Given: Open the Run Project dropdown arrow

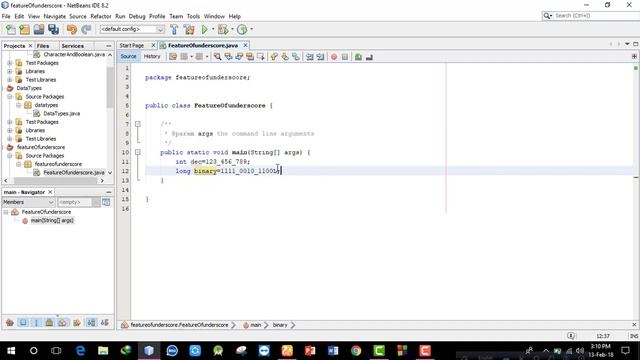Looking at the screenshot, I should point(213,29).
